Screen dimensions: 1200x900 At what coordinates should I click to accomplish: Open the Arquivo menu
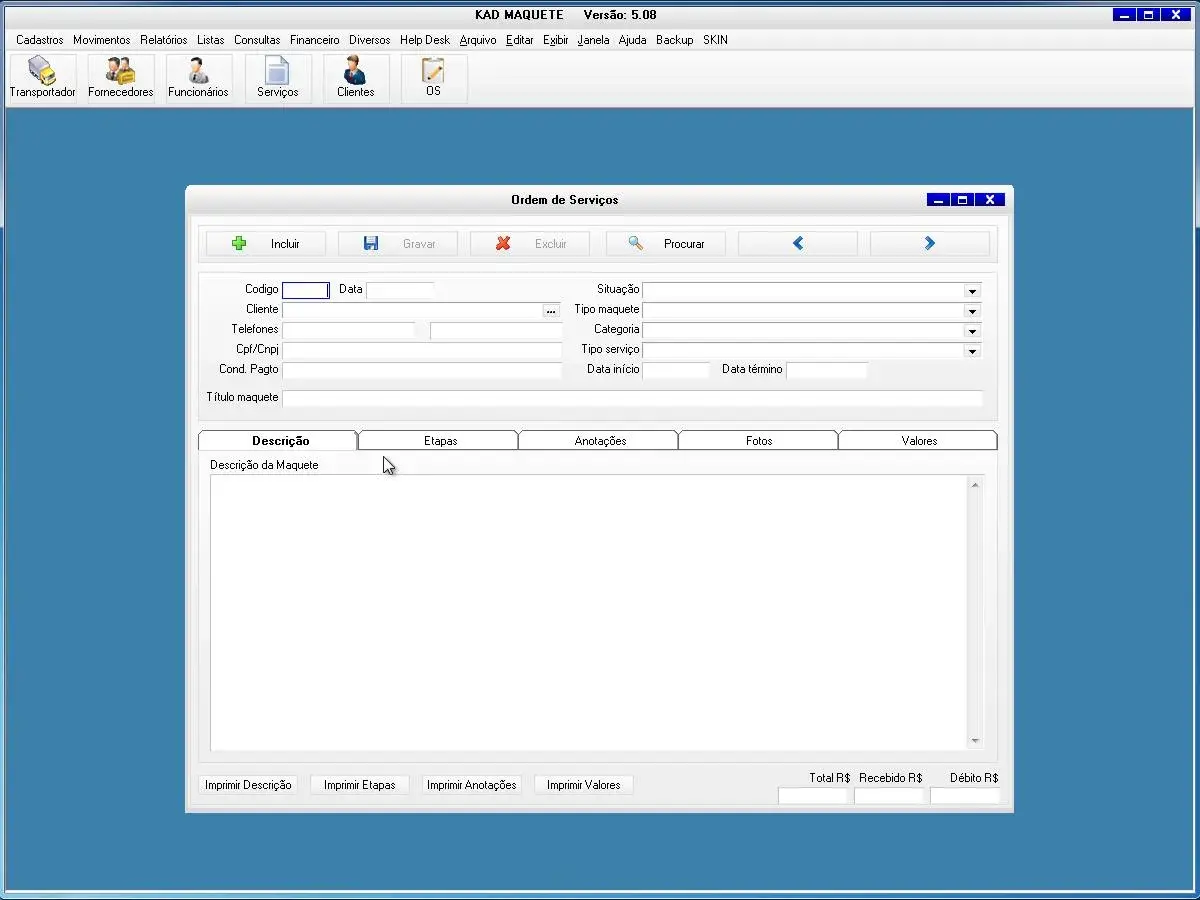point(478,40)
